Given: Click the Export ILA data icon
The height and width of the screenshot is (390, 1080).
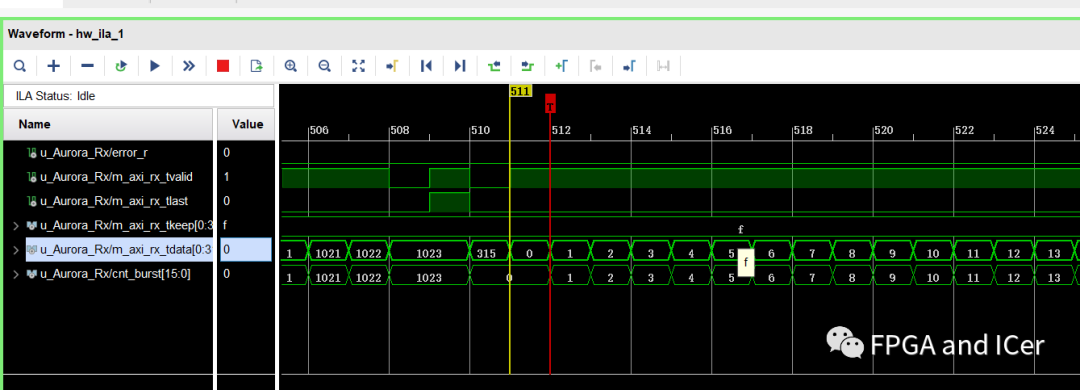Looking at the screenshot, I should 256,66.
